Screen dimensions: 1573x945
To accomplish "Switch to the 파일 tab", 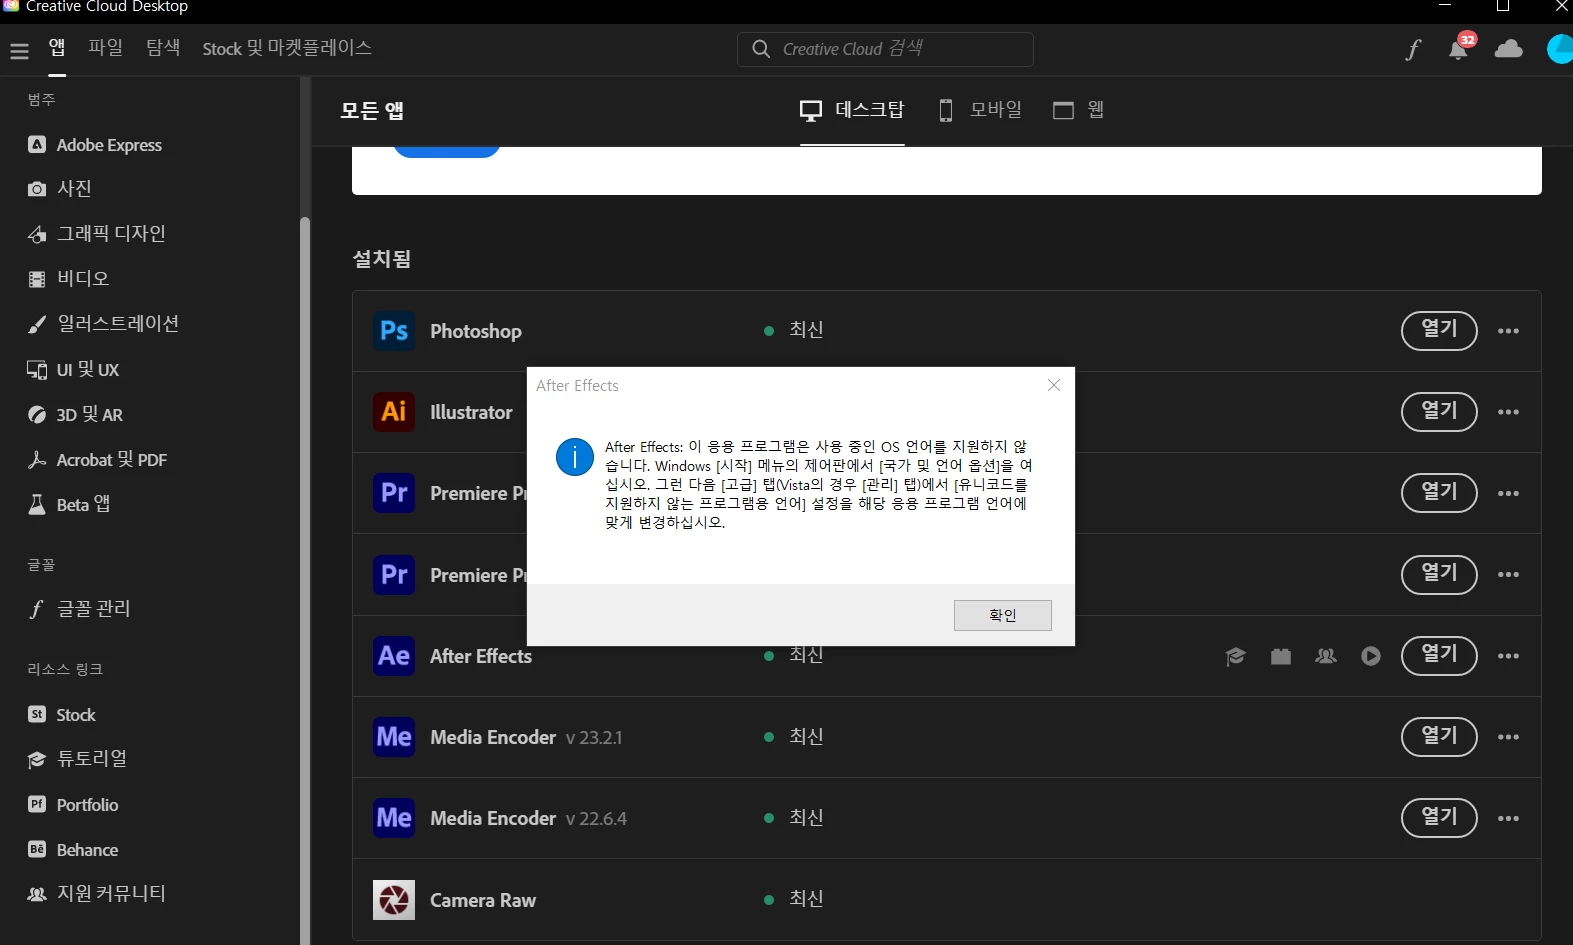I will click(x=105, y=48).
